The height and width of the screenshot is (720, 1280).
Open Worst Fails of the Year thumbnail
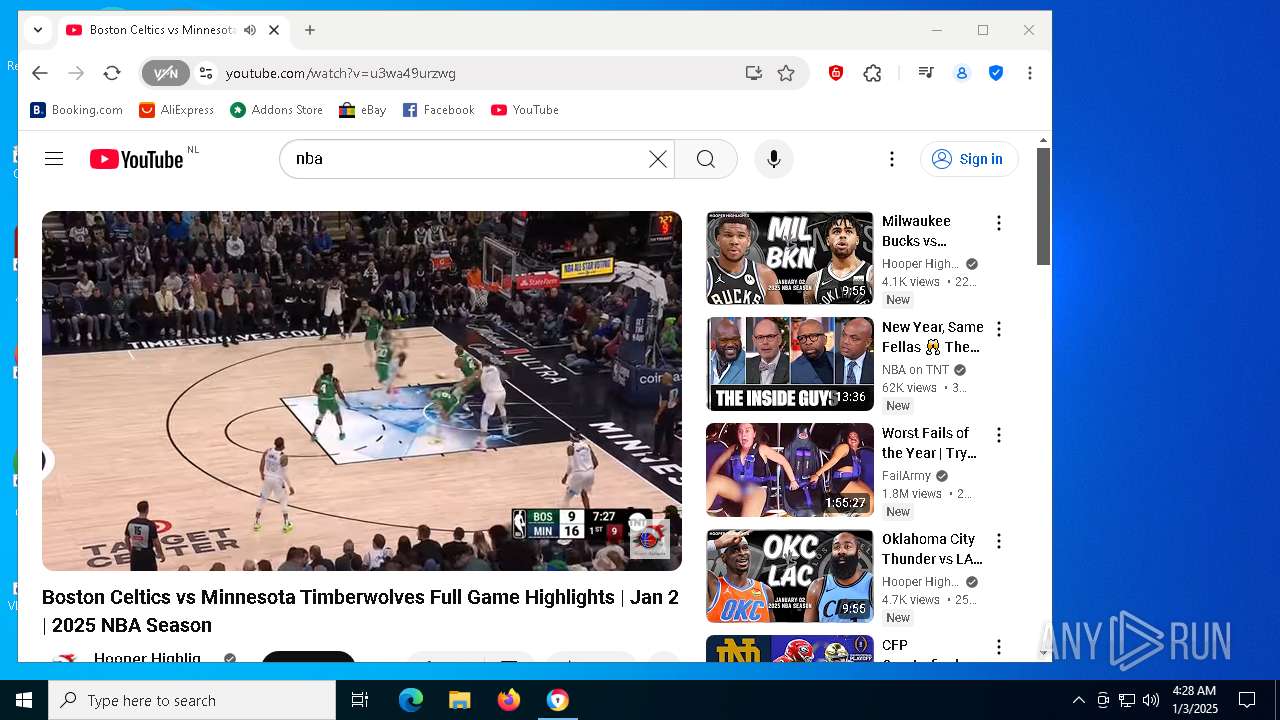click(790, 470)
